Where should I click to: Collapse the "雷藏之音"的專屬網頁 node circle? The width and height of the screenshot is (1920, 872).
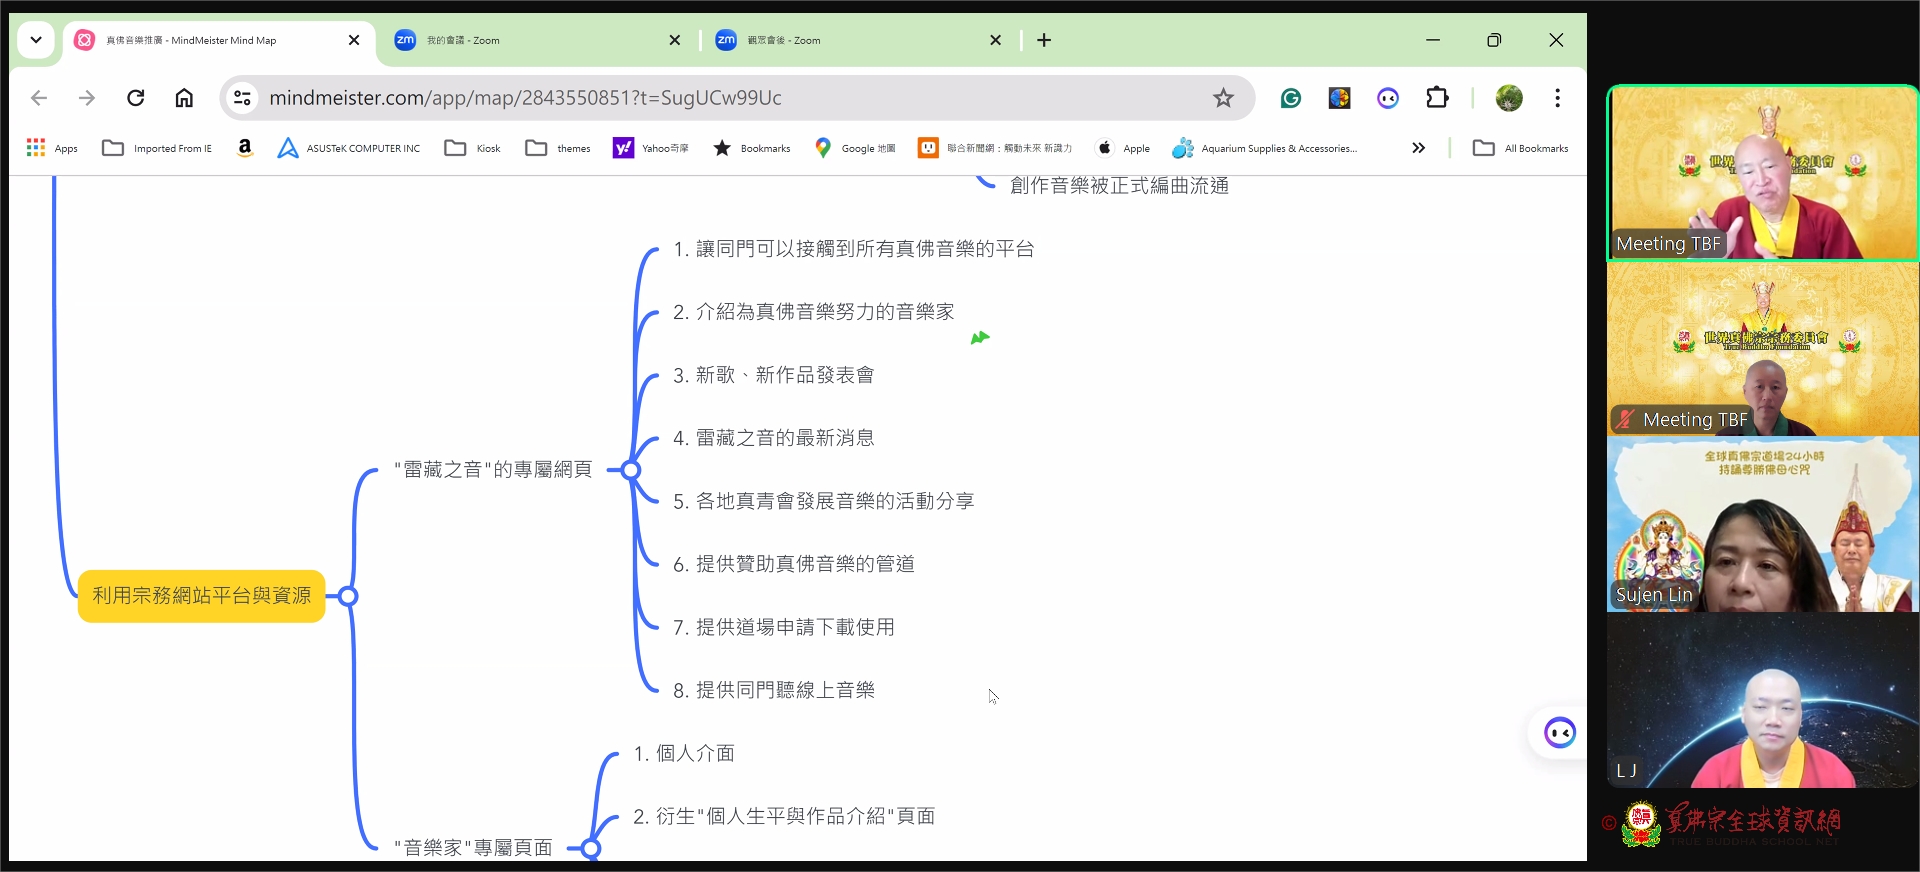(x=630, y=470)
